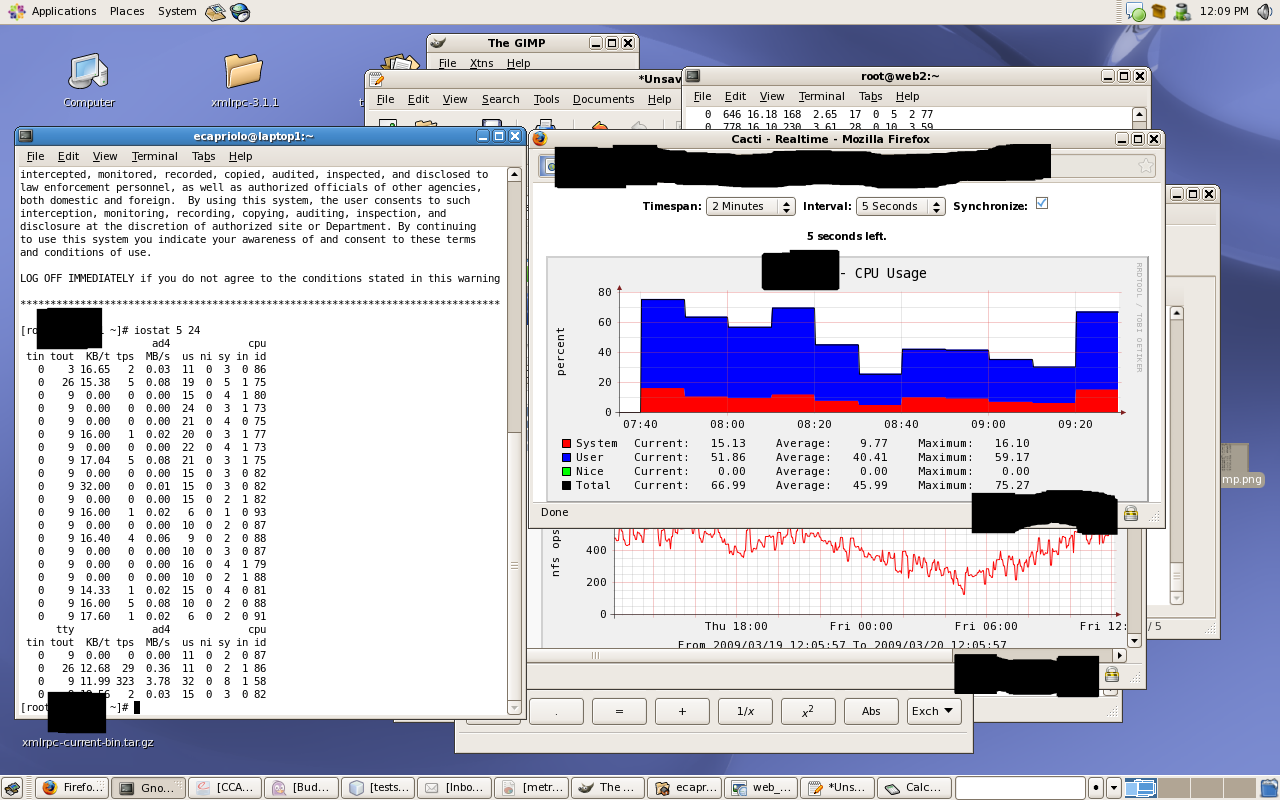Open the Places menu in top panel
This screenshot has height=800, width=1280.
[127, 11]
